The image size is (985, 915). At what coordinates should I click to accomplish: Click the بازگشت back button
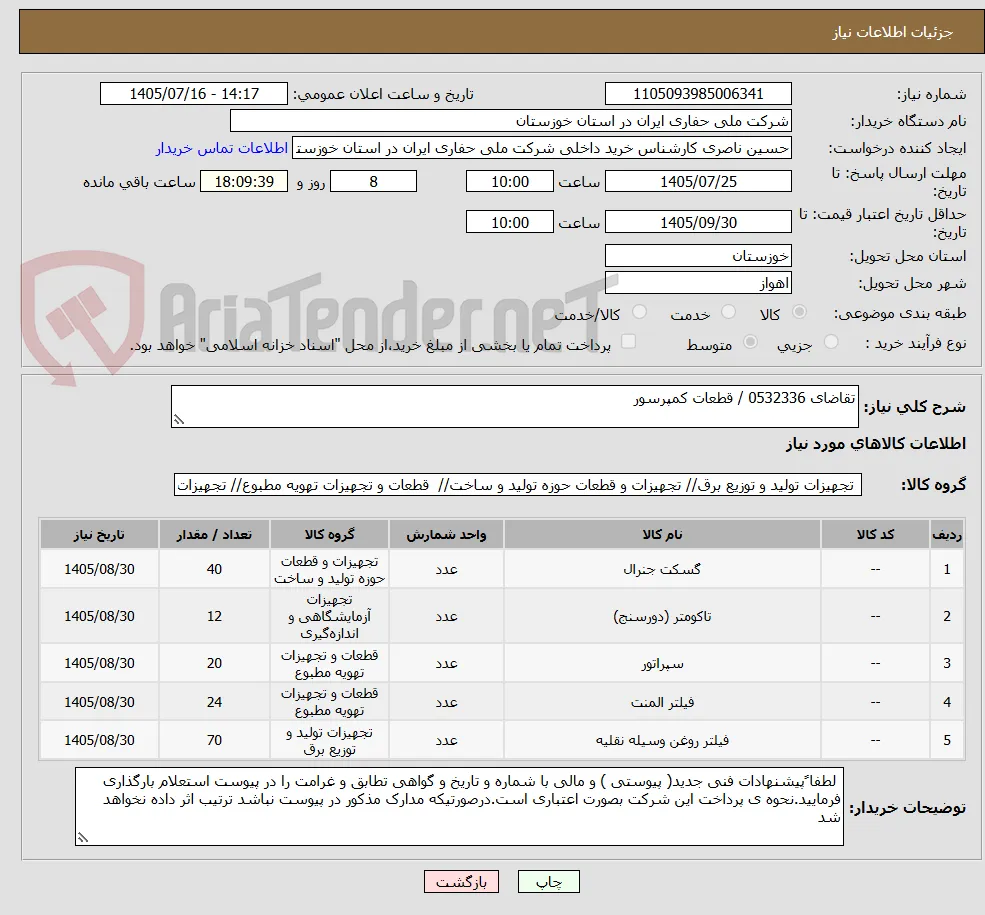coord(461,882)
